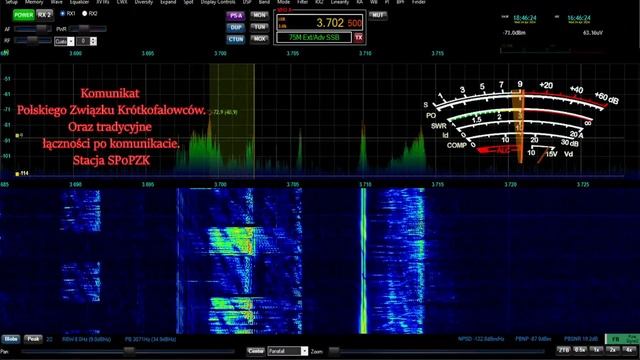Toggle the DUP duplex button
640x360 pixels.
pos(236,28)
